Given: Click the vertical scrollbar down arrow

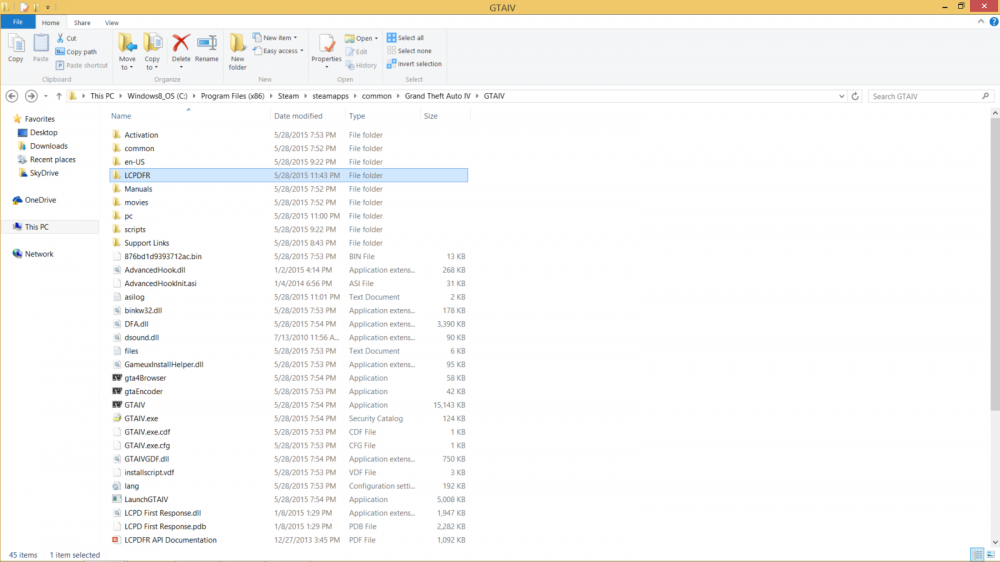Looking at the screenshot, I should 995,543.
